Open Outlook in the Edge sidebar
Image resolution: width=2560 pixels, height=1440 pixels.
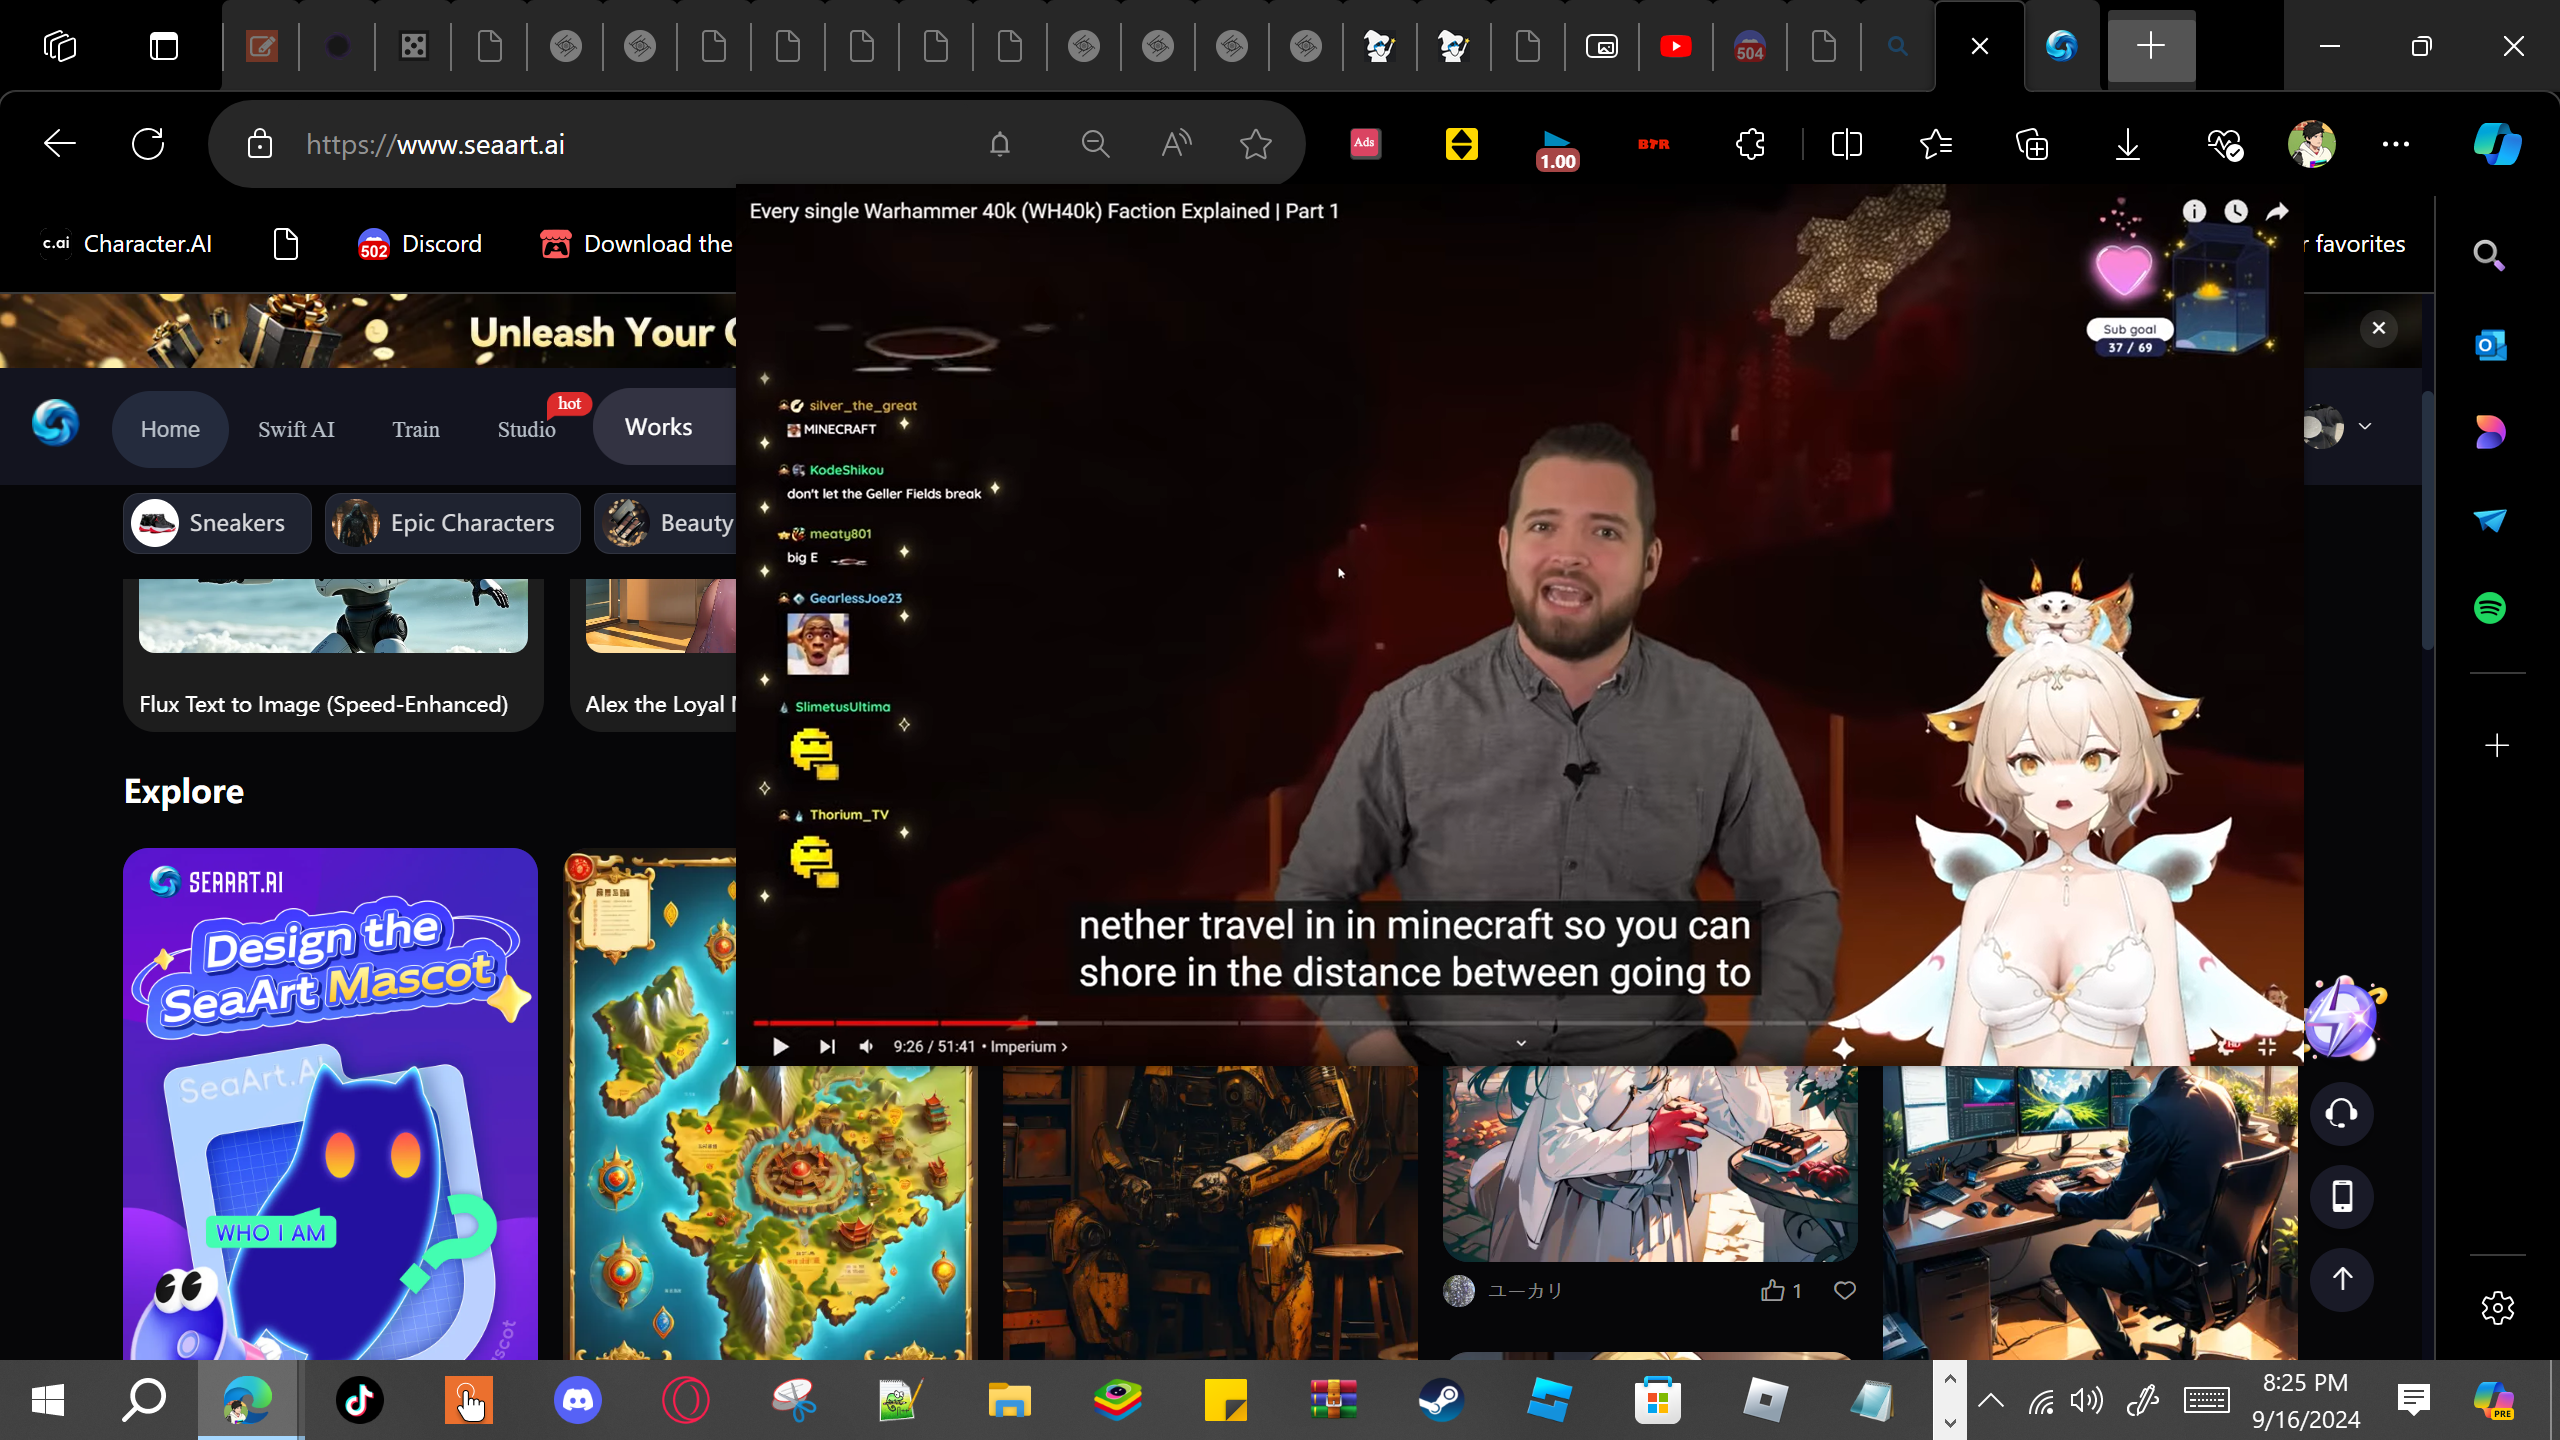tap(2490, 346)
